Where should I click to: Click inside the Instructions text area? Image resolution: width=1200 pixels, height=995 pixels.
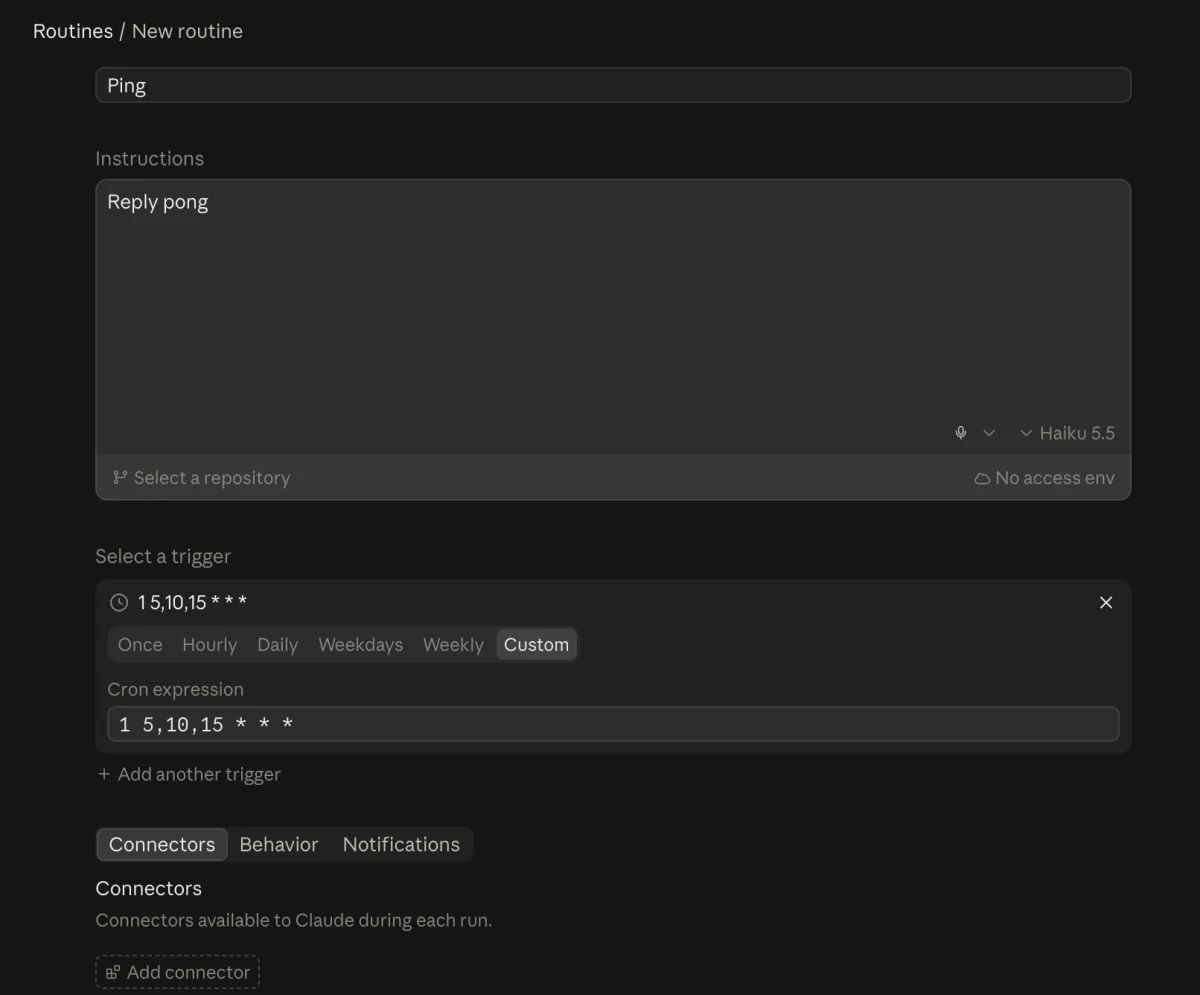point(613,317)
